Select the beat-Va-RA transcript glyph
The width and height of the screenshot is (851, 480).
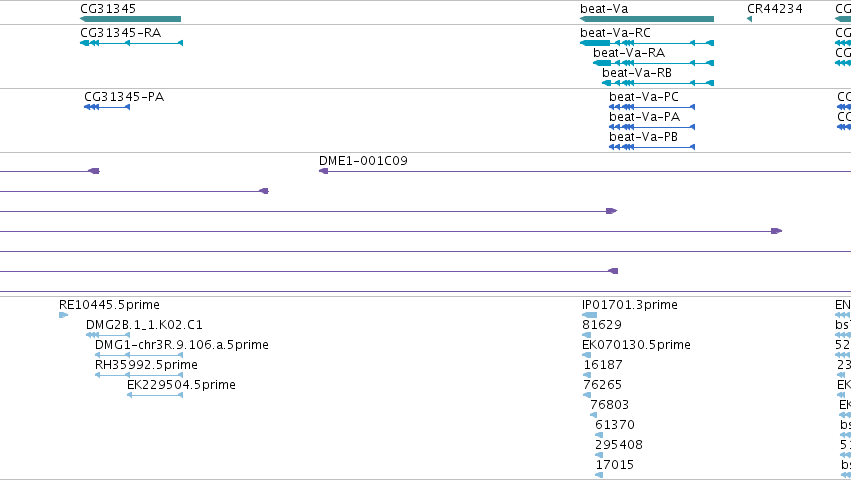653,63
